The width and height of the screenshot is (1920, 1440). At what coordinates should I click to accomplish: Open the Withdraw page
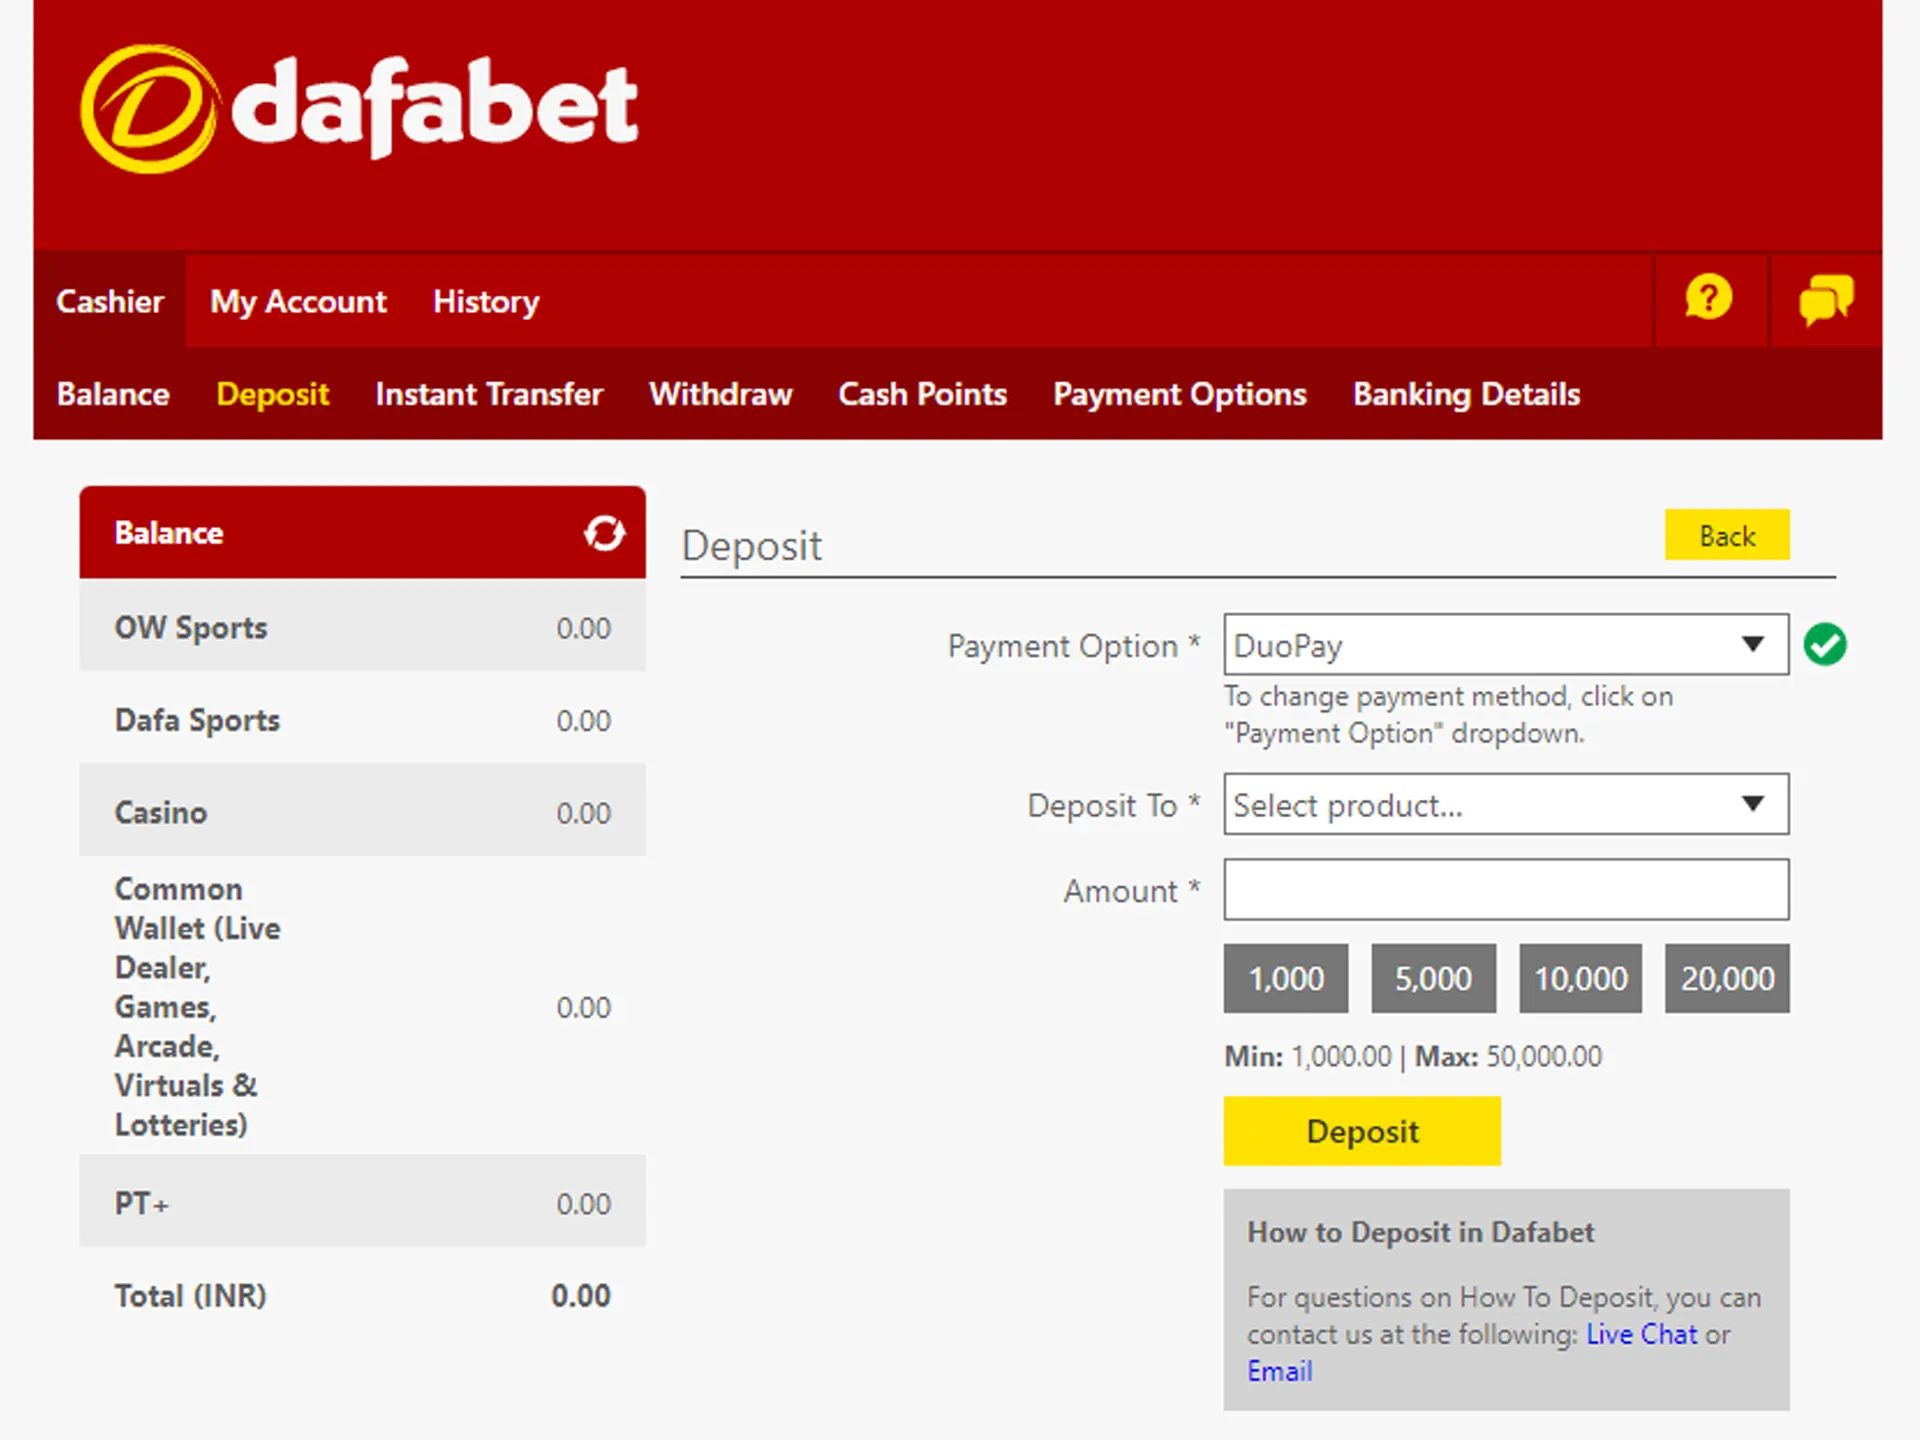[x=720, y=394]
